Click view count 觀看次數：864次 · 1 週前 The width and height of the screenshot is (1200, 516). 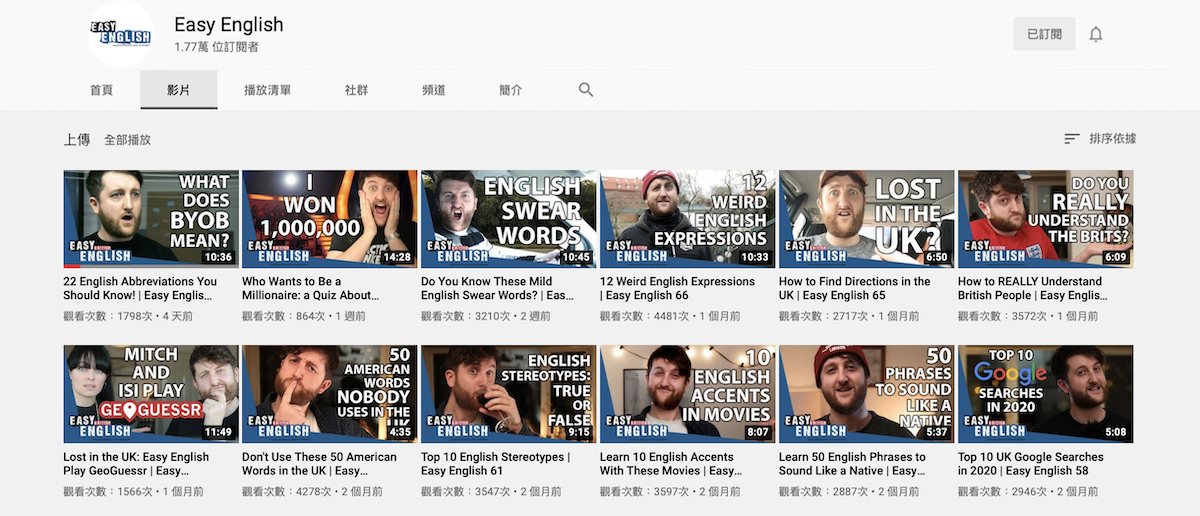click(305, 316)
